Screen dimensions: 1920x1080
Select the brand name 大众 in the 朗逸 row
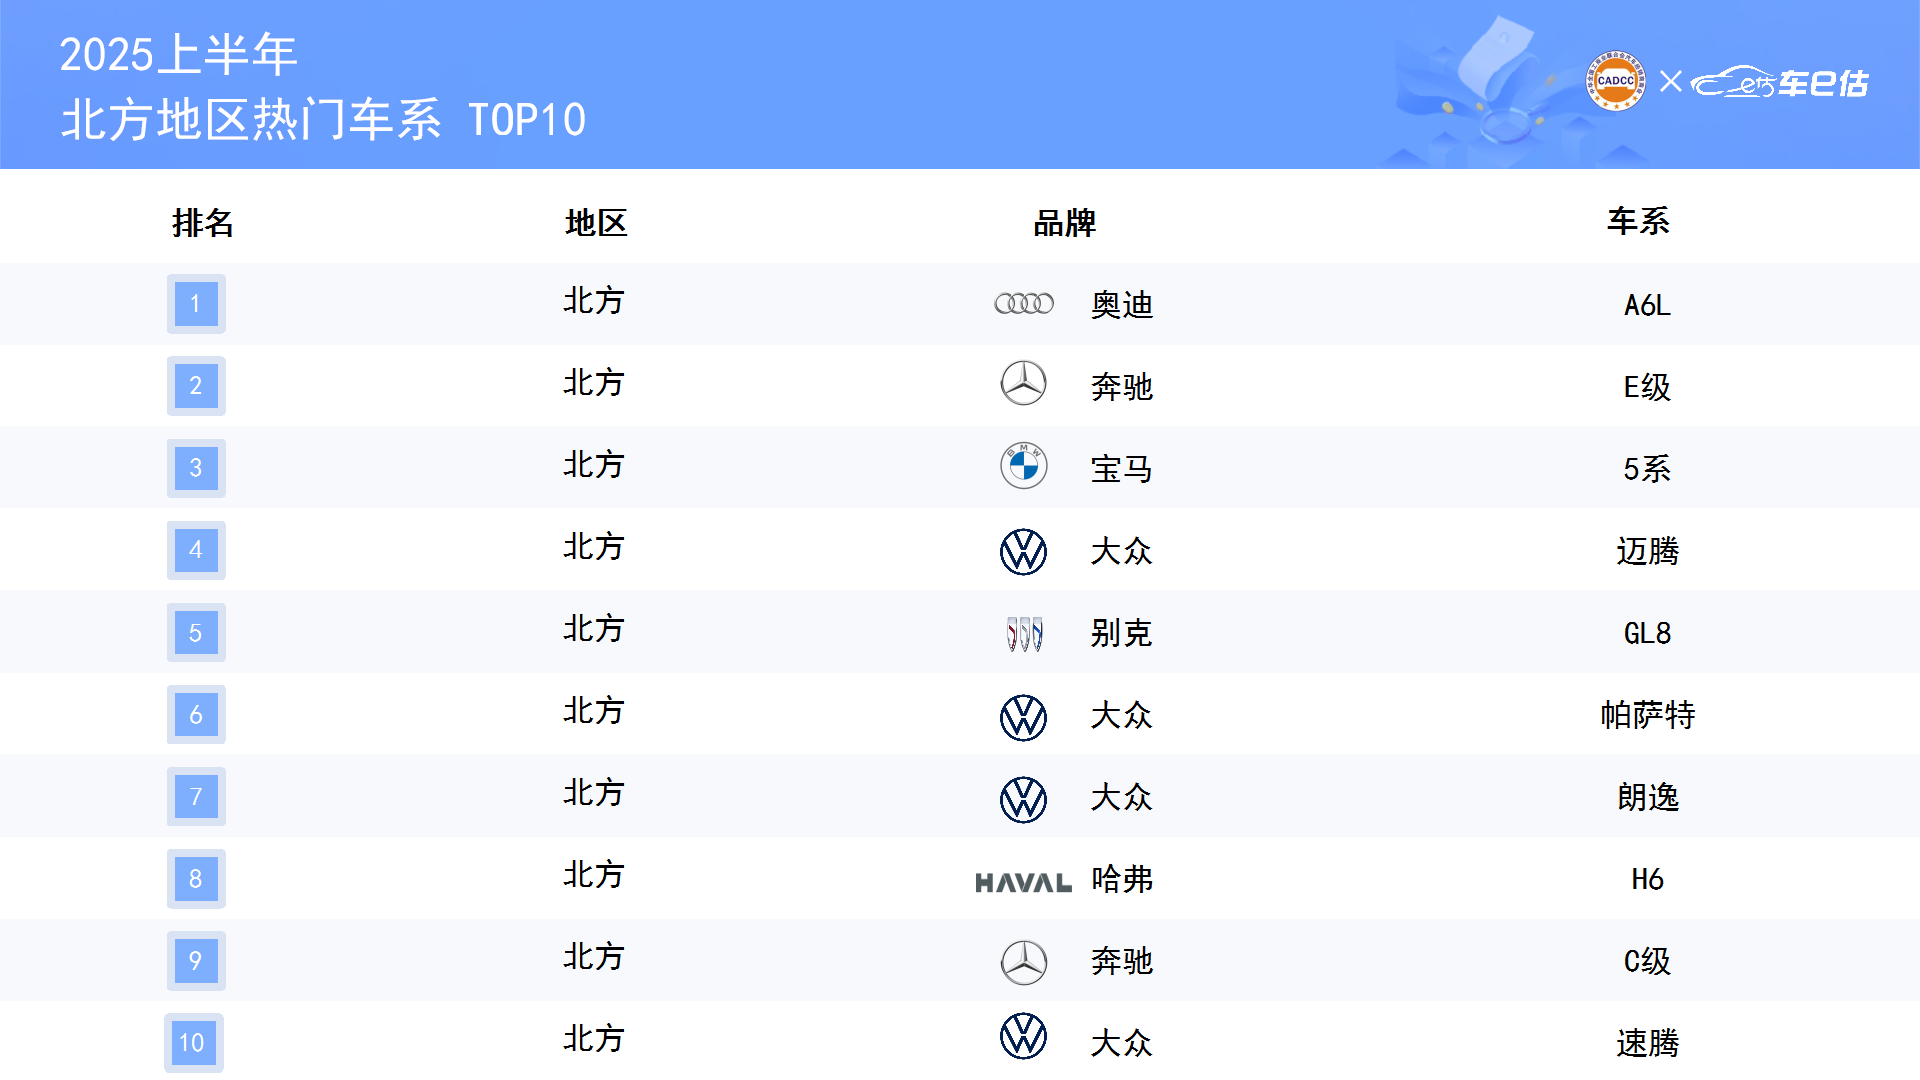[x=1122, y=797]
